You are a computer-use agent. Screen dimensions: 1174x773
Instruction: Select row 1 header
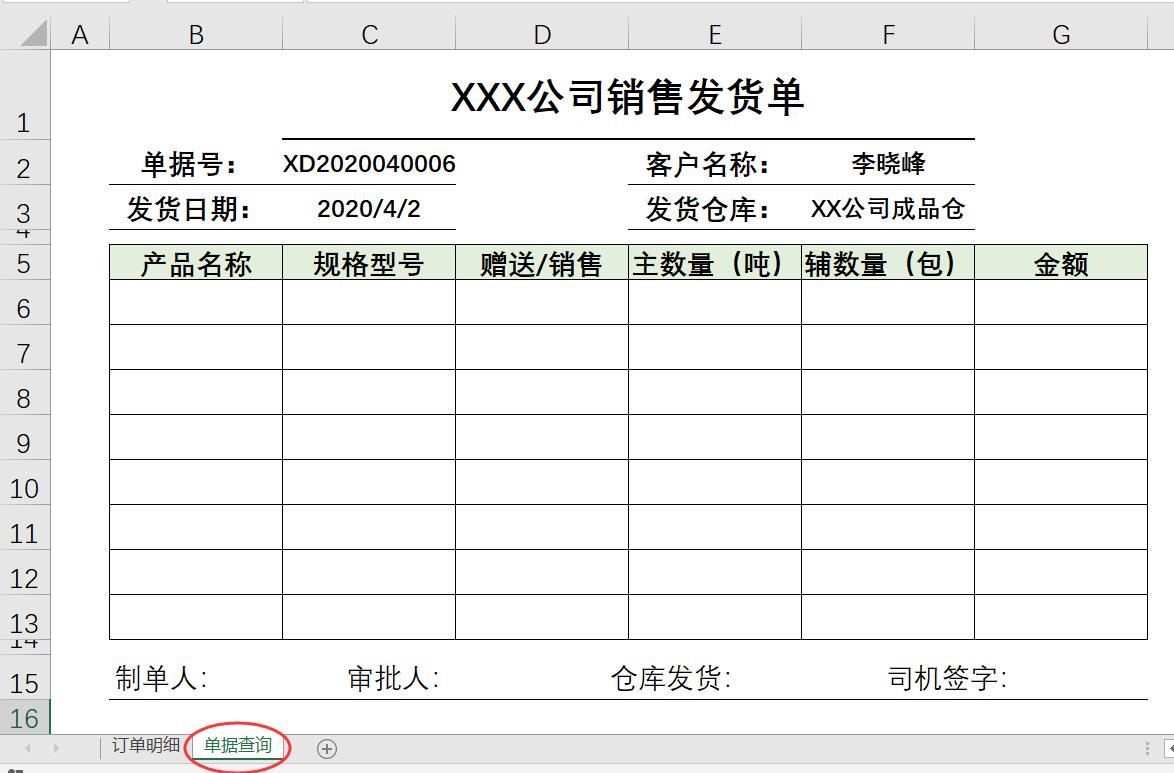[25, 95]
